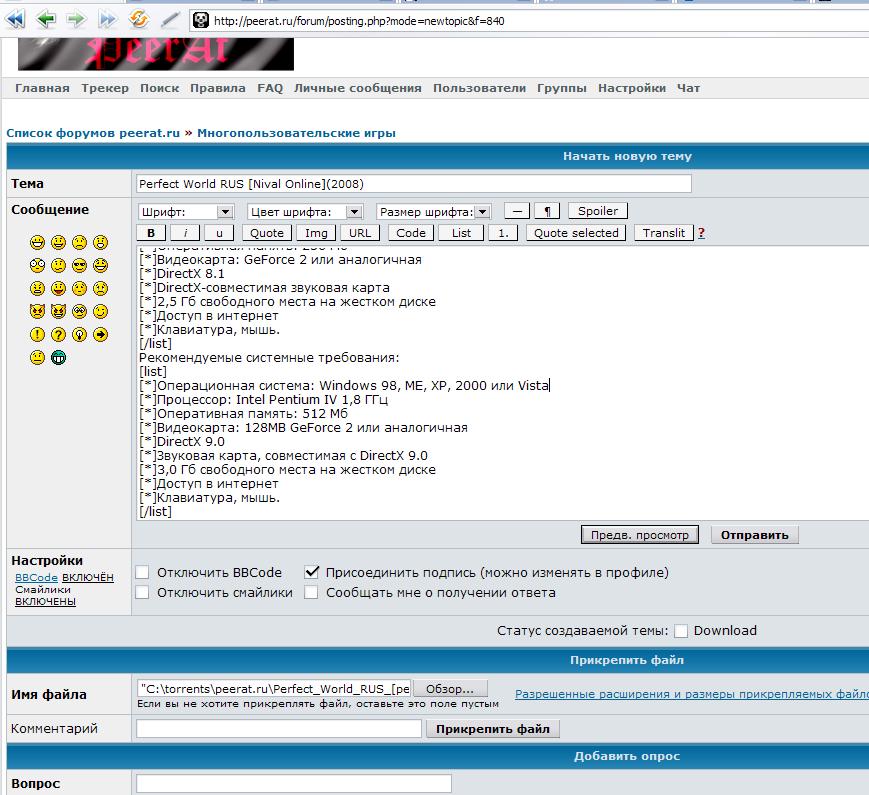
Task: Open the Чат navigation item
Action: [x=688, y=88]
